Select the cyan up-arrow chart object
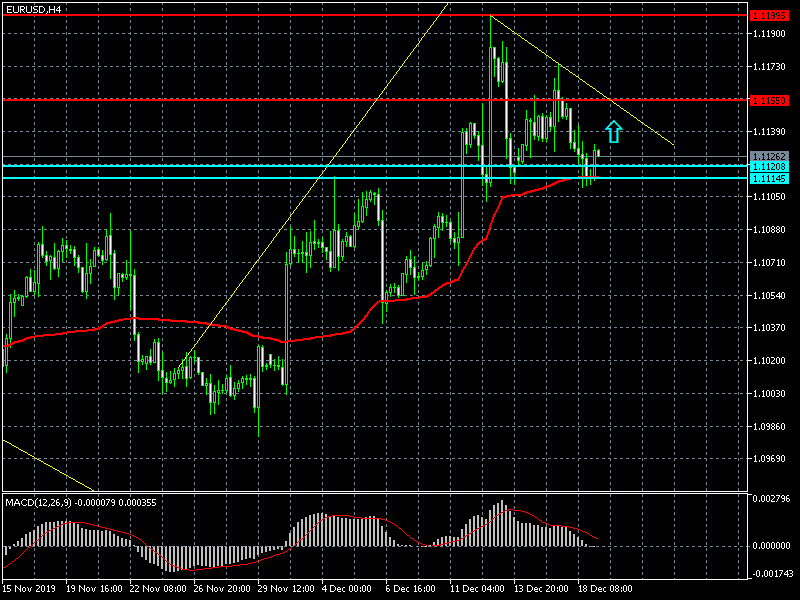This screenshot has height=600, width=800. (614, 132)
